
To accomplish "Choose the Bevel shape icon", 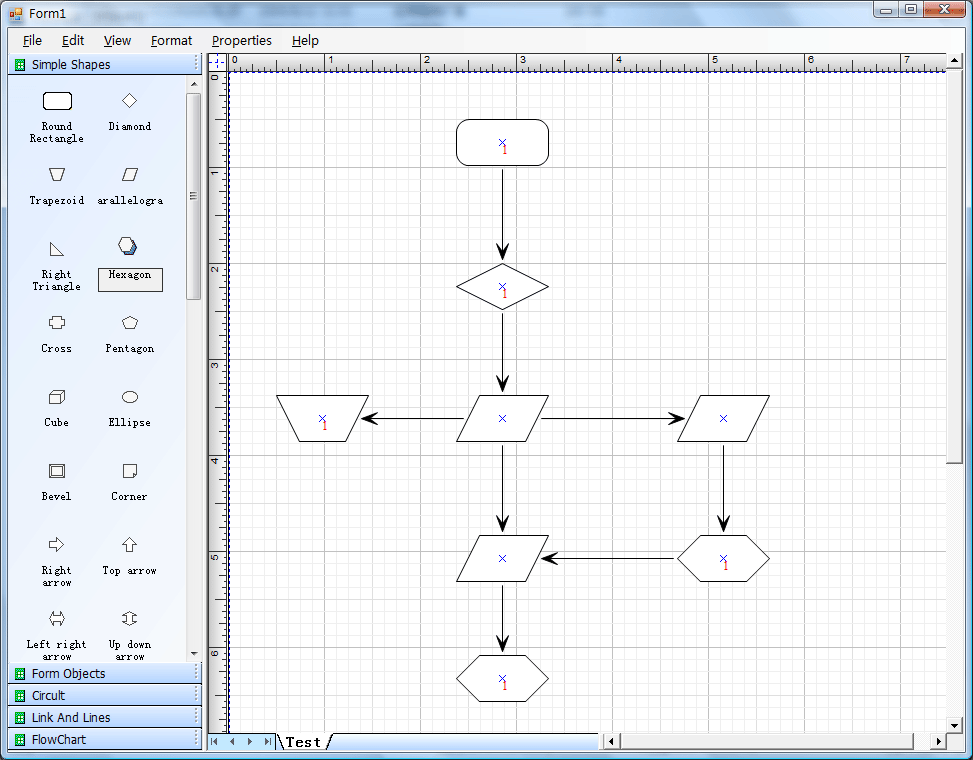I will [56, 471].
